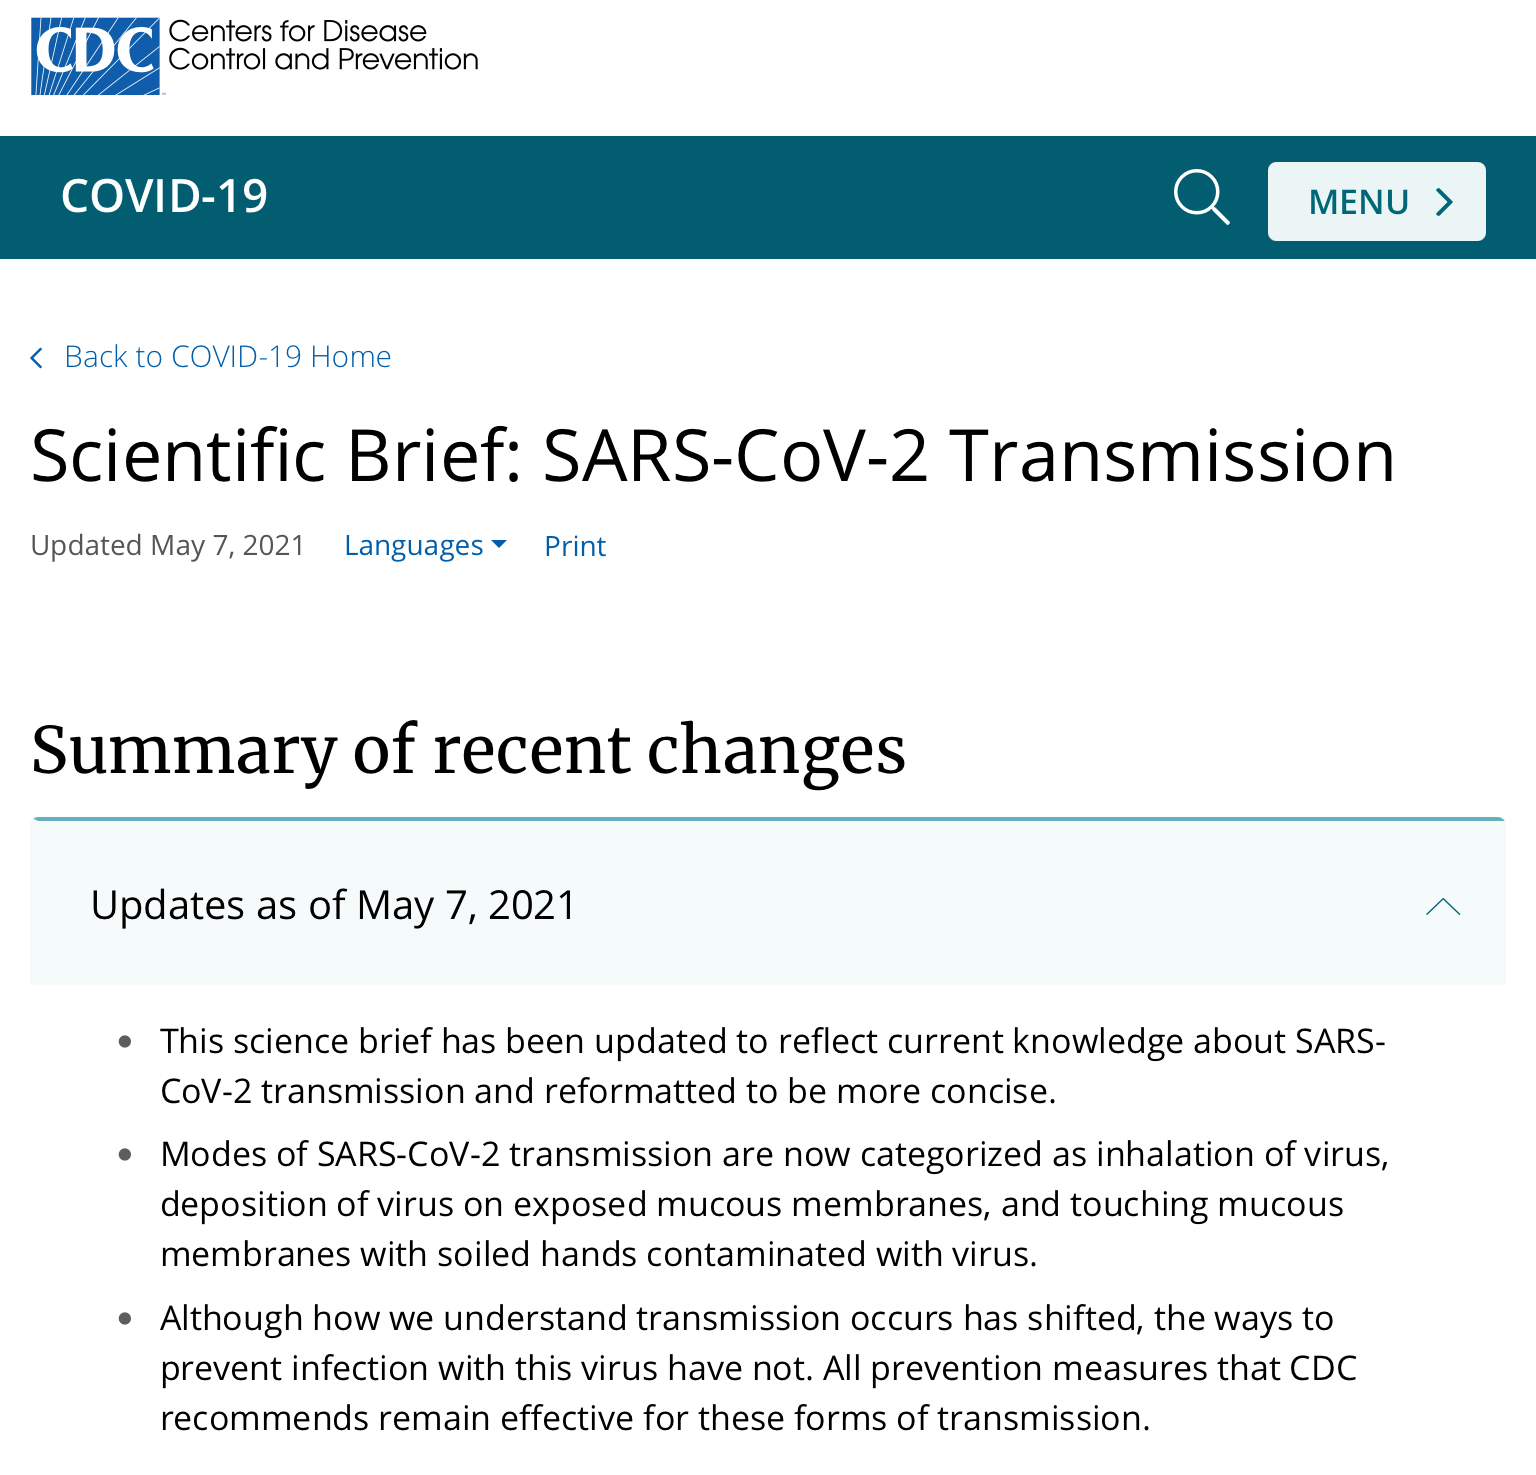Image resolution: width=1536 pixels, height=1475 pixels.
Task: Click the Print link
Action: 575,546
